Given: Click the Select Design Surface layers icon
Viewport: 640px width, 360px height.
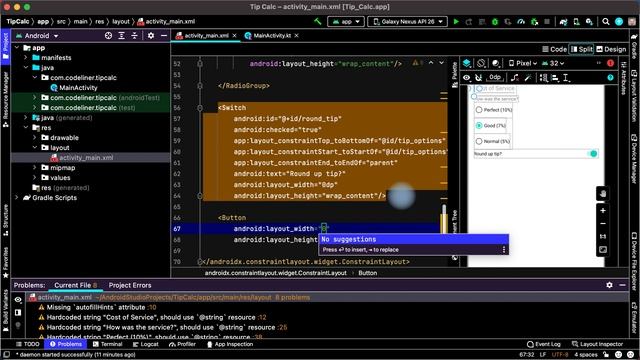Looking at the screenshot, I should tap(467, 63).
